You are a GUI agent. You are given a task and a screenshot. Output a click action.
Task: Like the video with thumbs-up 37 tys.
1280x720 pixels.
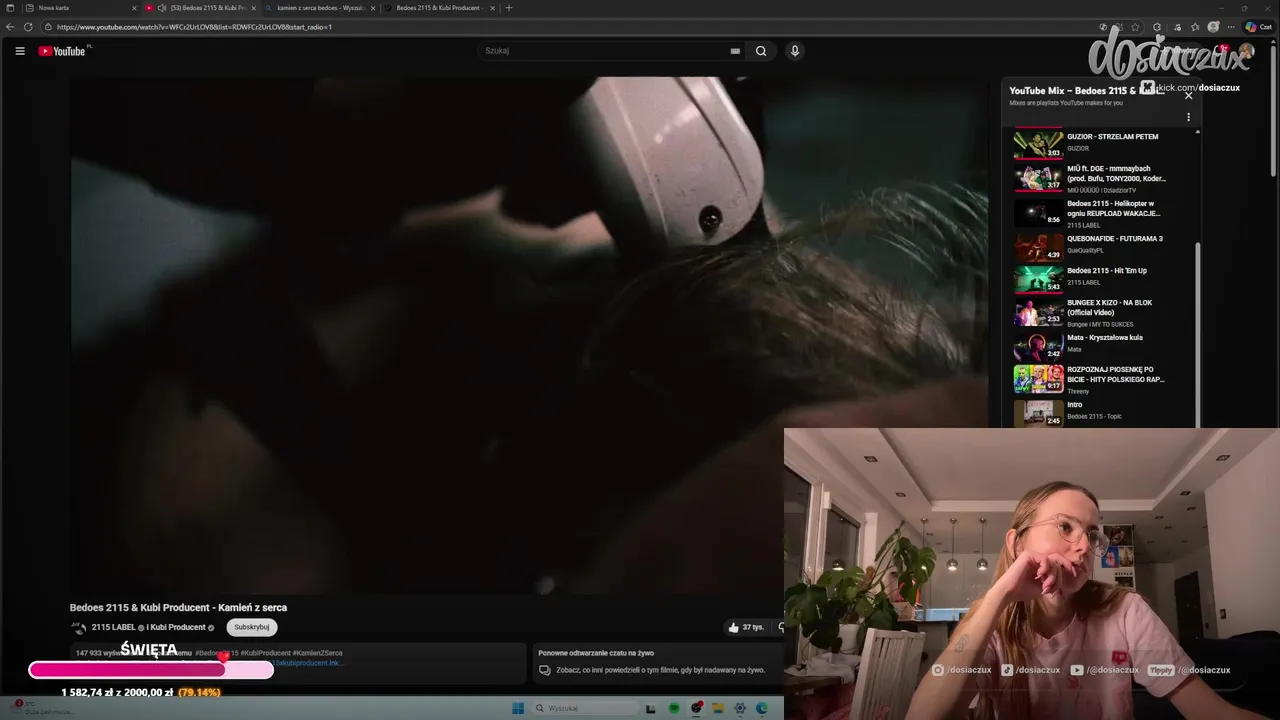coord(745,627)
